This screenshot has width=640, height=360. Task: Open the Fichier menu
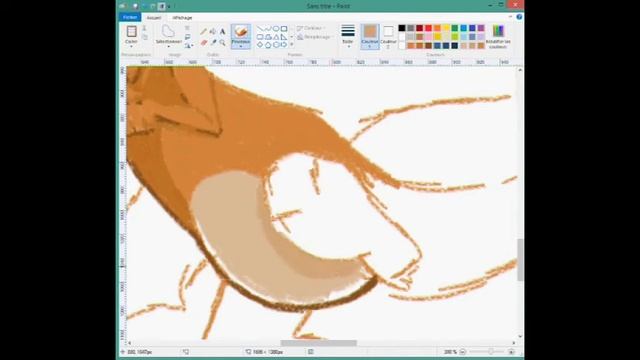[x=130, y=17]
